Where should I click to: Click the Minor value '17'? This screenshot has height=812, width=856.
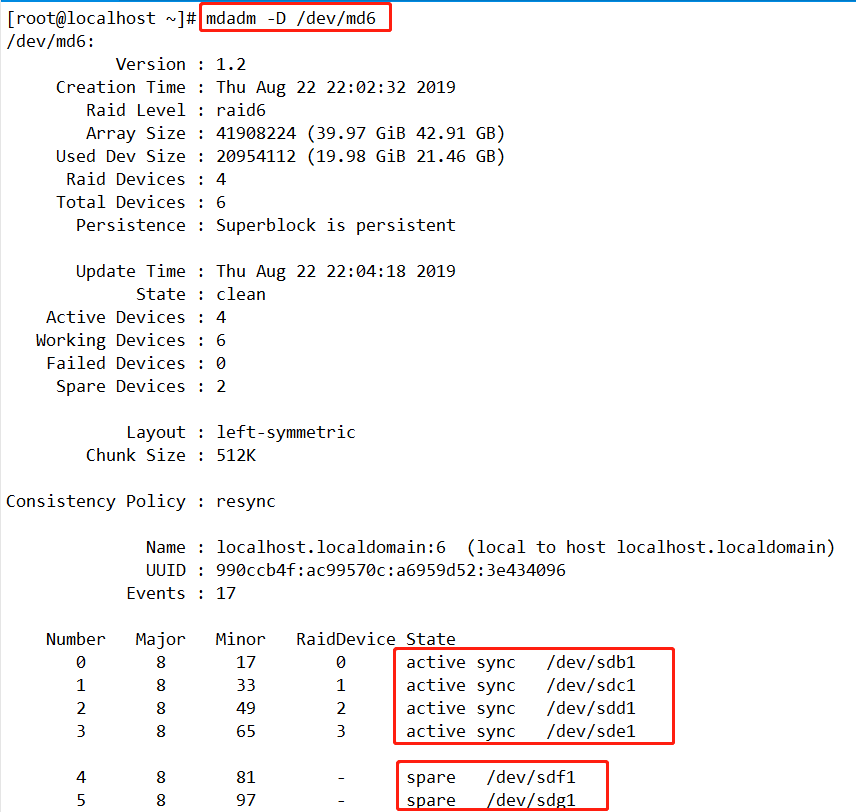[x=246, y=662]
